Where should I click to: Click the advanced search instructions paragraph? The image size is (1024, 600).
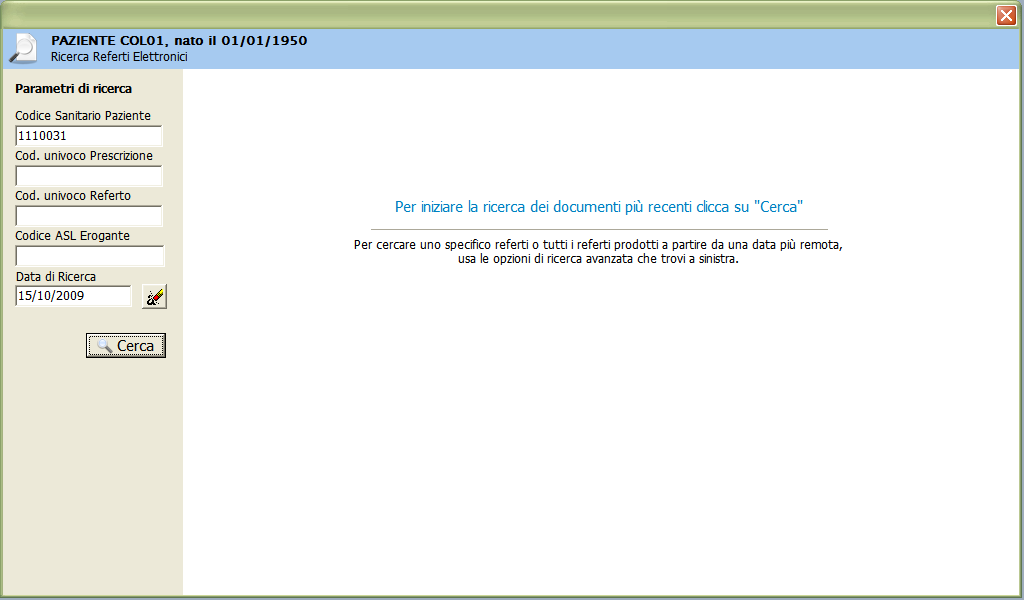pyautogui.click(x=599, y=252)
